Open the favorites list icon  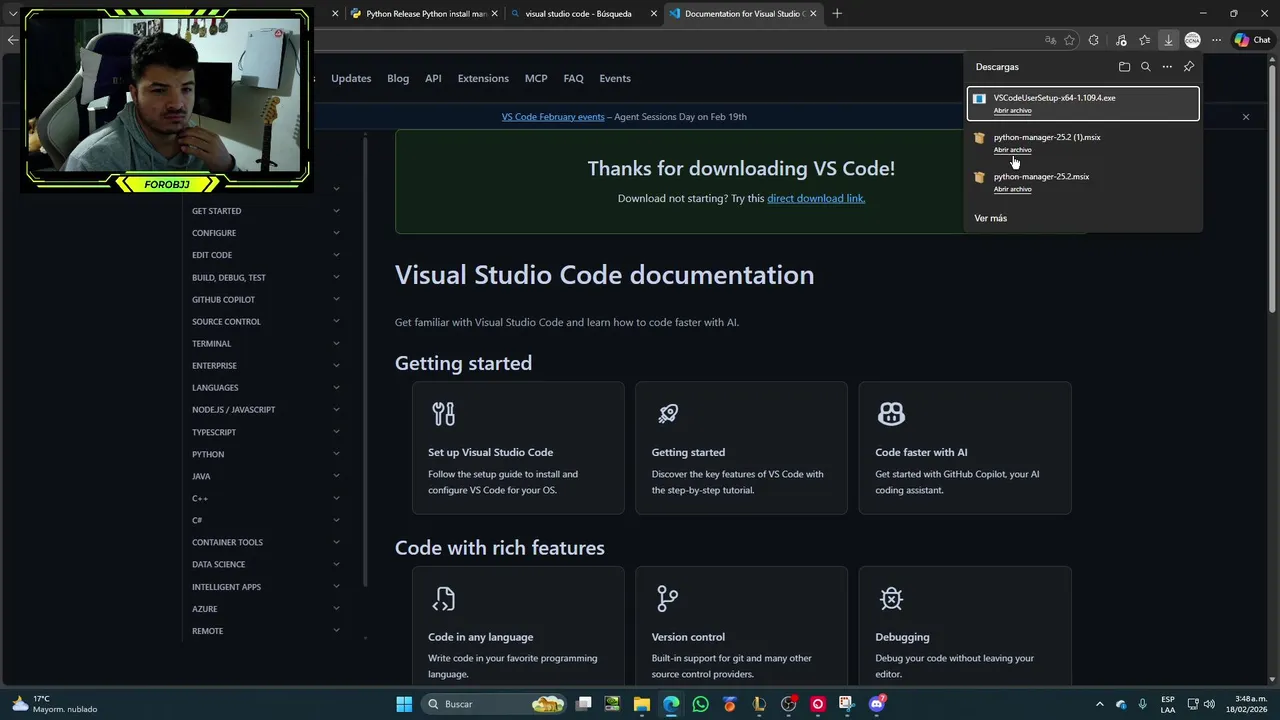[x=1145, y=40]
